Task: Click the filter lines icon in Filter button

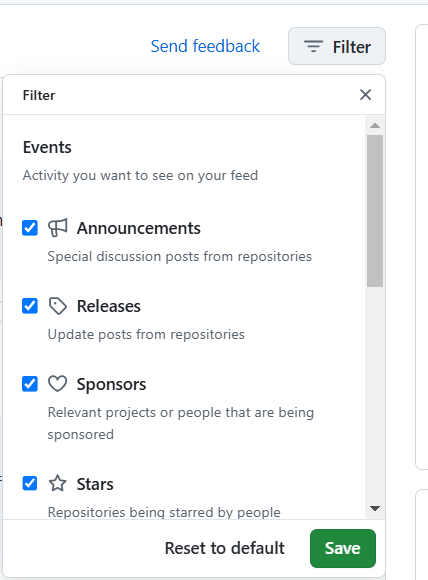Action: tap(313, 47)
